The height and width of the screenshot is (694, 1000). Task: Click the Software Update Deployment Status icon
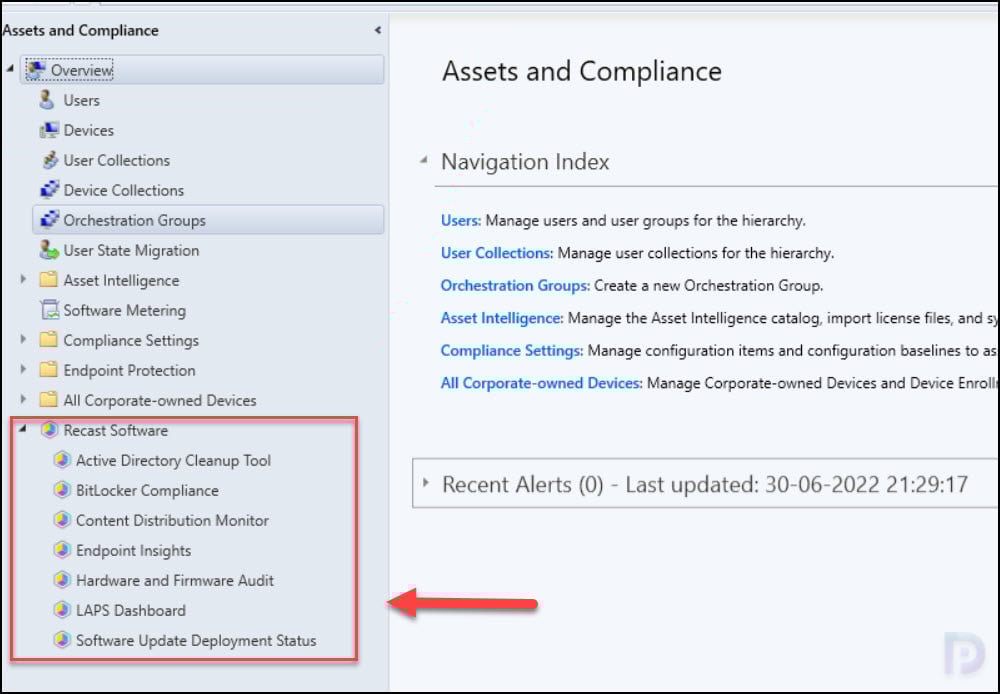point(62,640)
